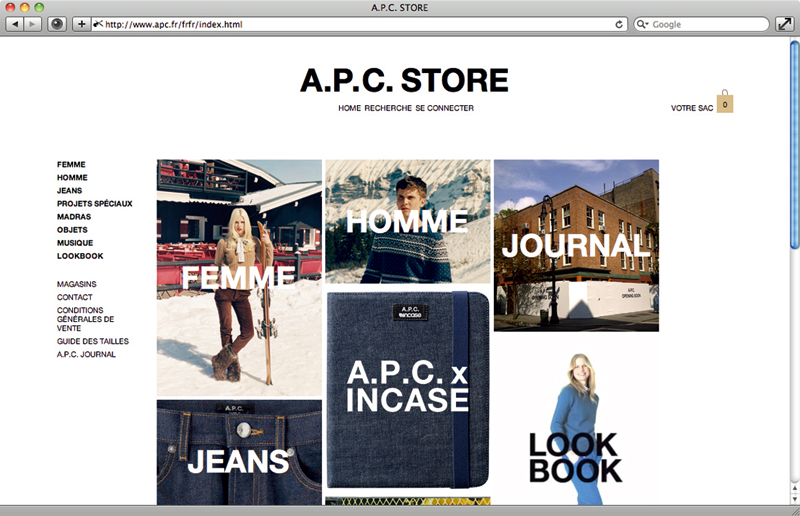Viewport: 800px width, 516px height.
Task: Click the plus add bookmark button
Action: point(81,24)
